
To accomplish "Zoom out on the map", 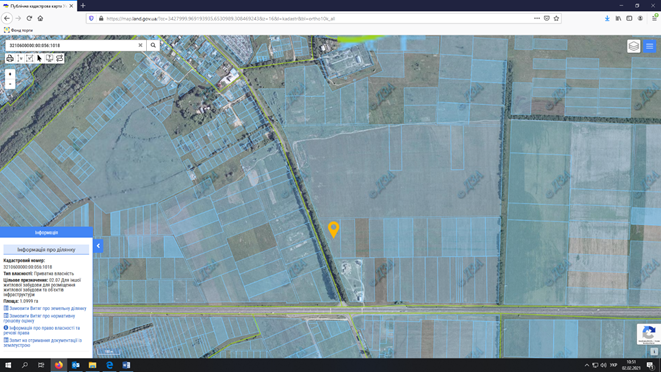I will 10,84.
